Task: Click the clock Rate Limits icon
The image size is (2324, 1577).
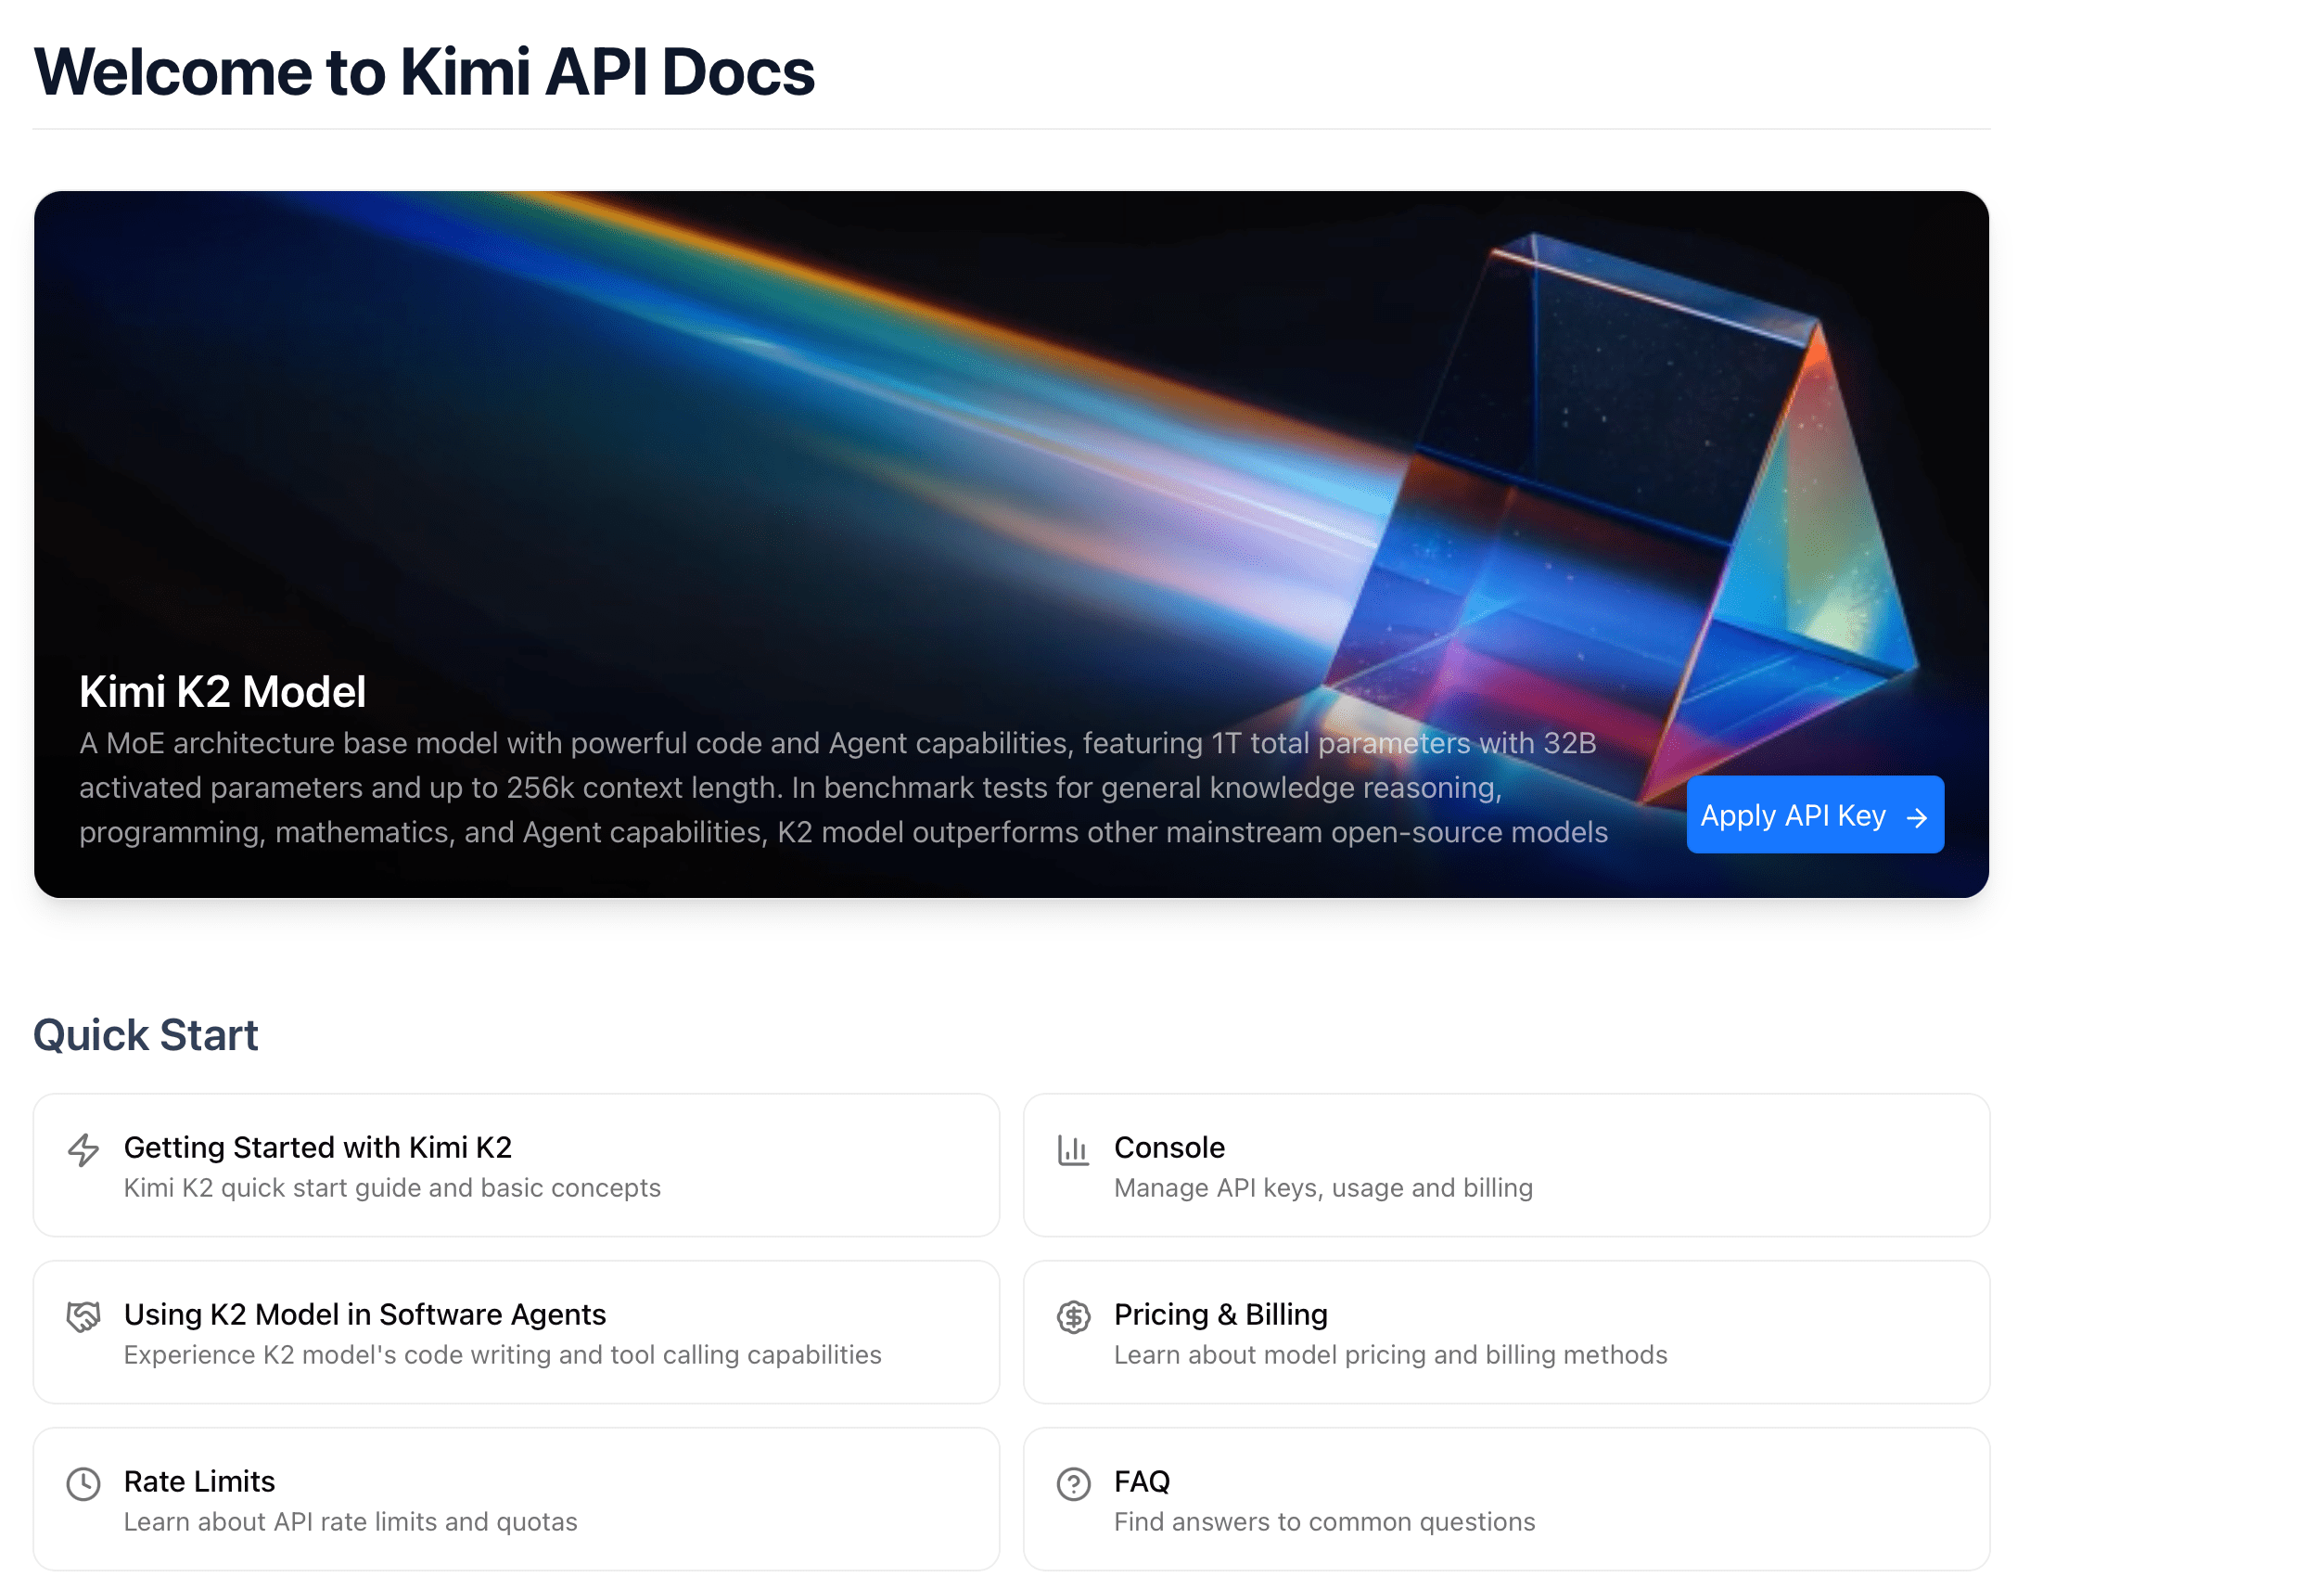Action: (83, 1484)
